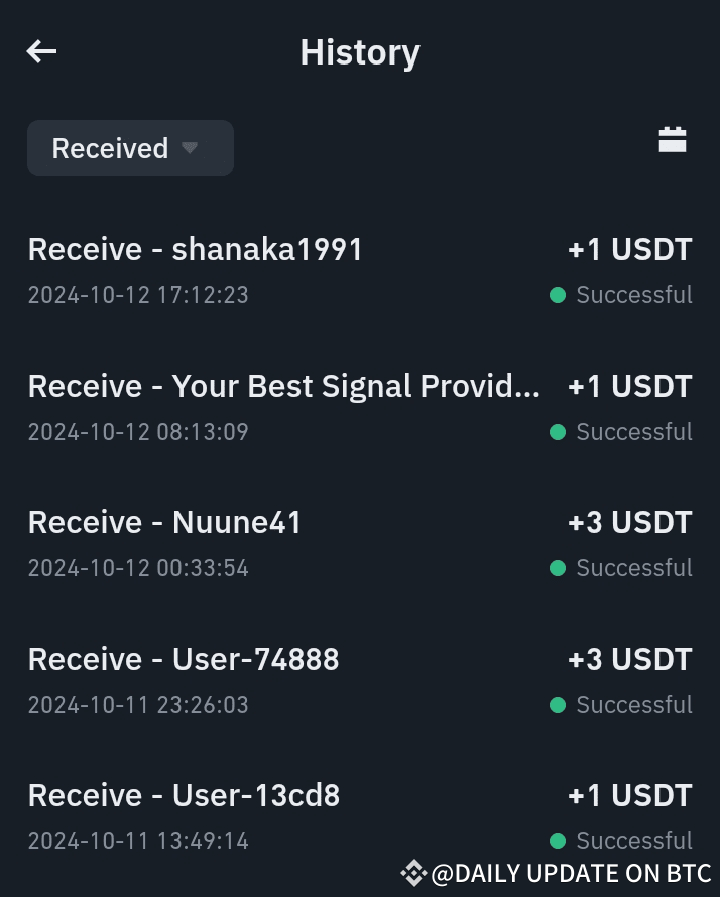Click the +1 USDT amount for shanaka1991
Viewport: 720px width, 897px height.
tap(630, 249)
